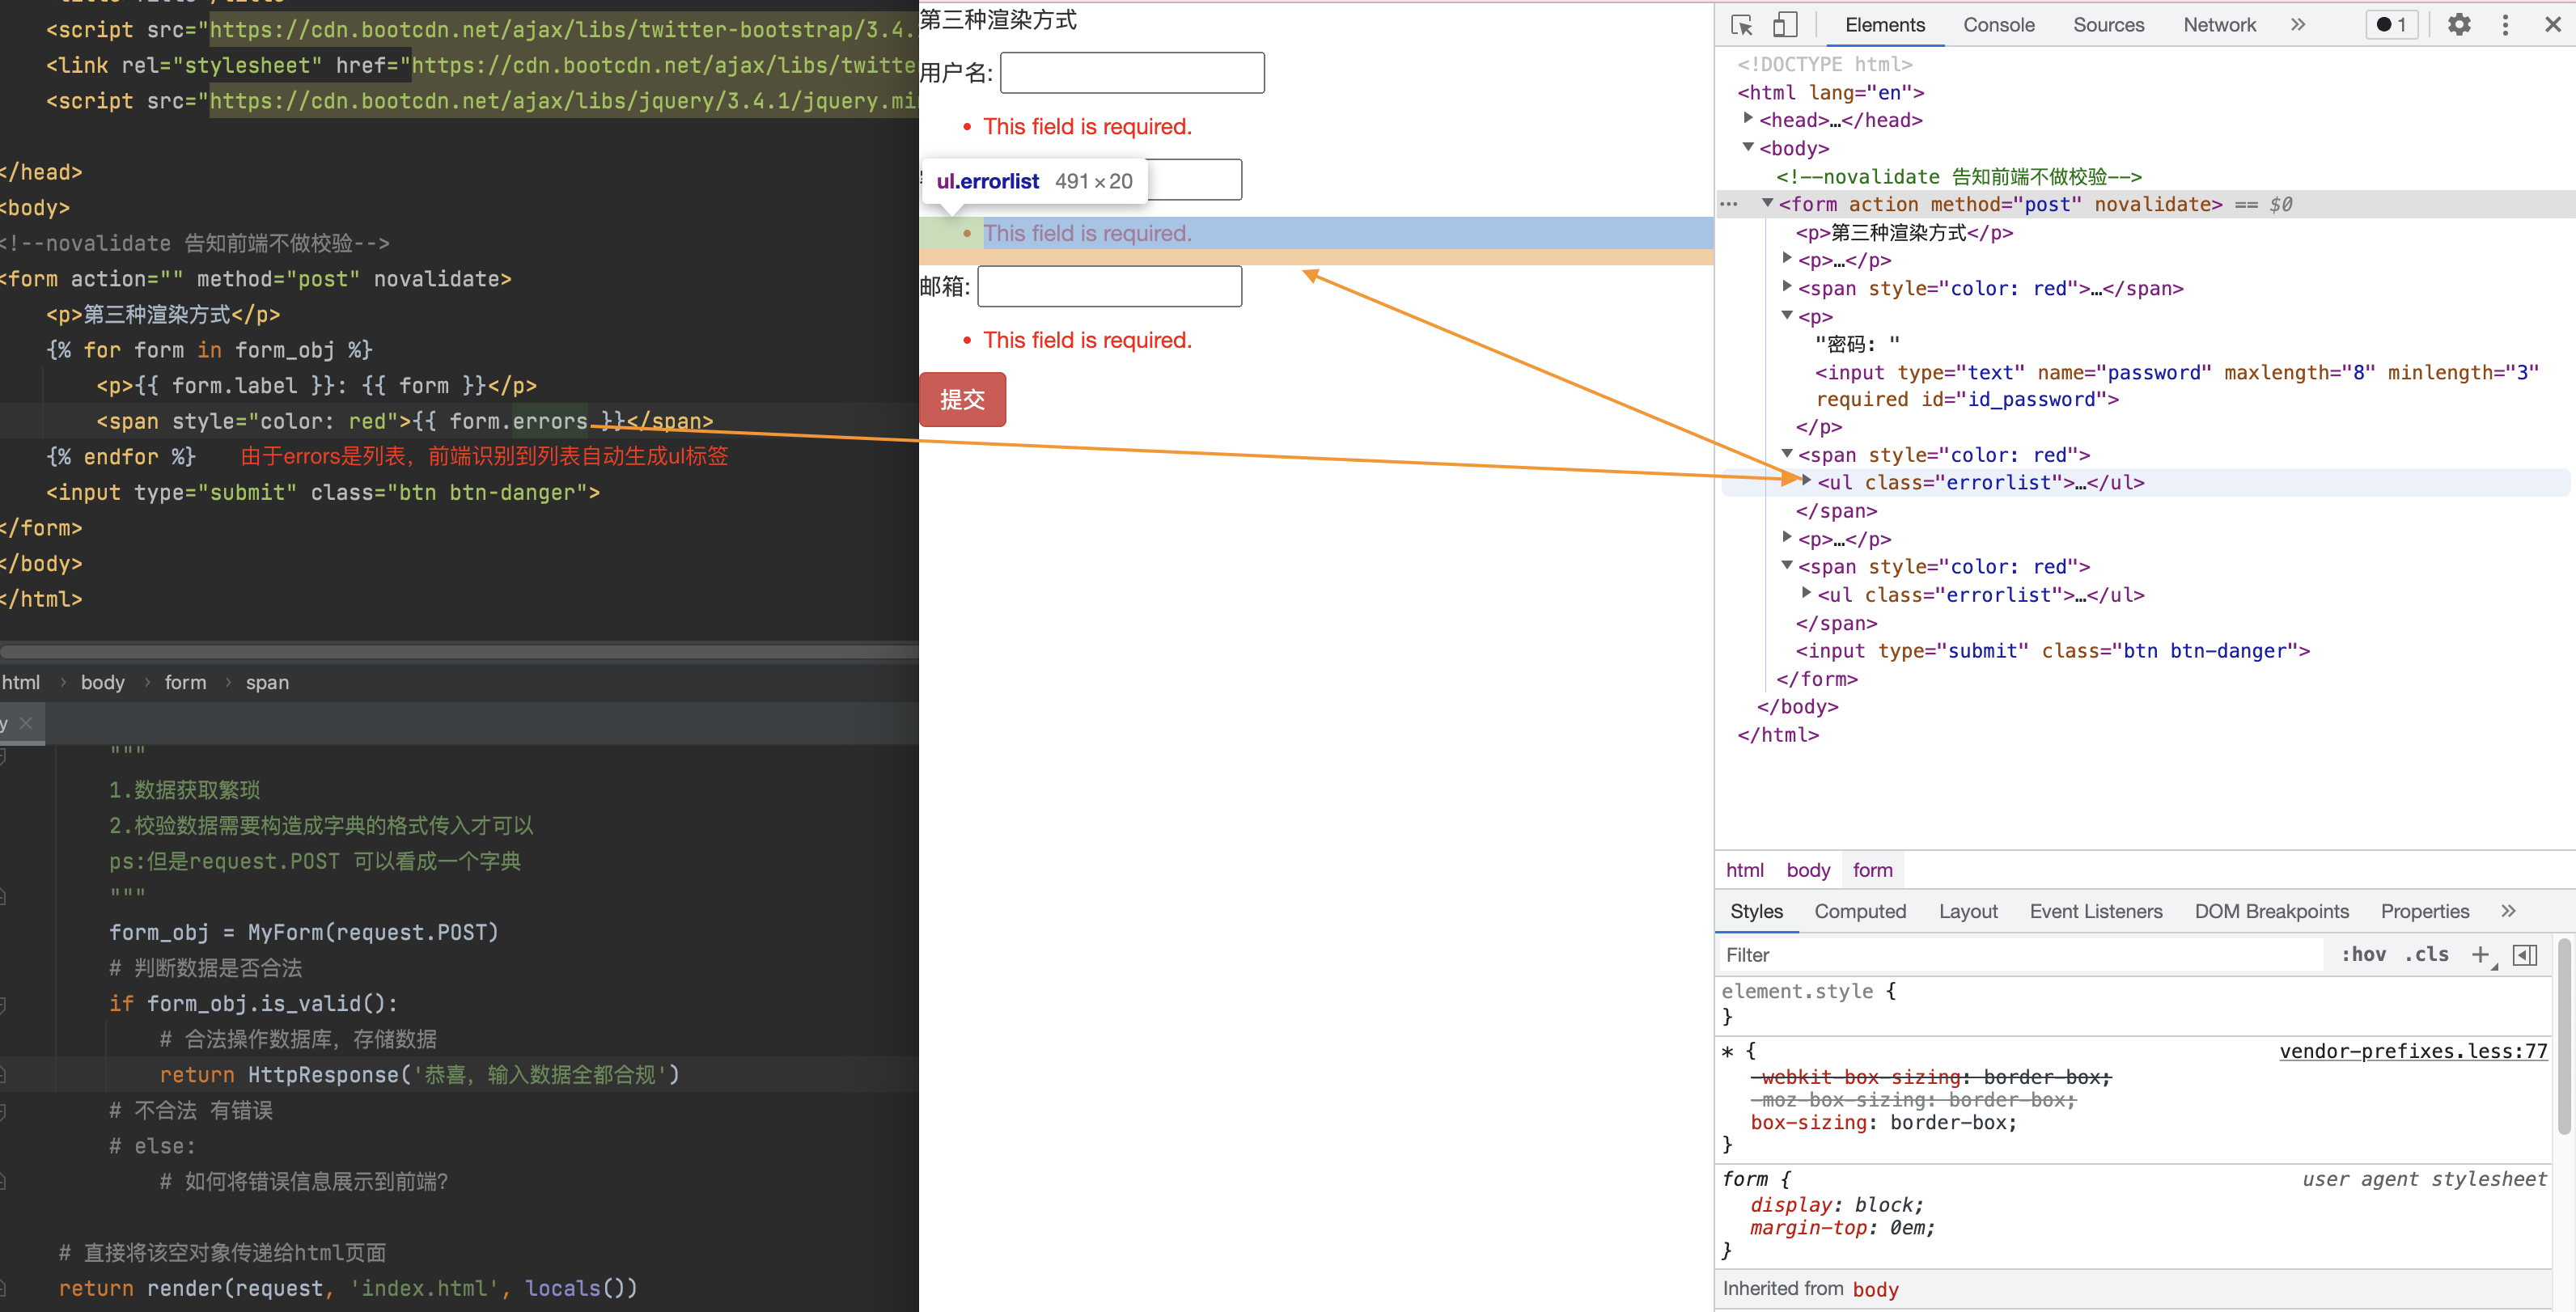Click the issues counter badge
The height and width of the screenshot is (1312, 2576).
click(2391, 25)
